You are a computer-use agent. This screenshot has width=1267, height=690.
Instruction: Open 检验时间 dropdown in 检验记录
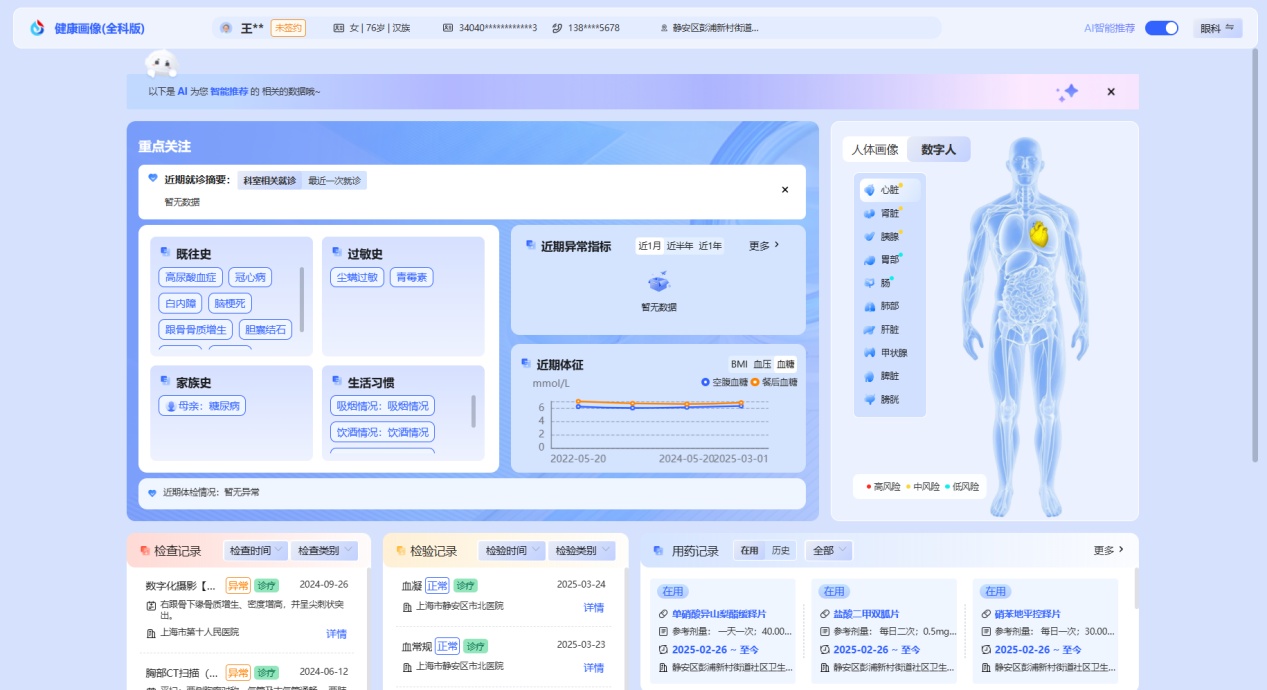(513, 551)
